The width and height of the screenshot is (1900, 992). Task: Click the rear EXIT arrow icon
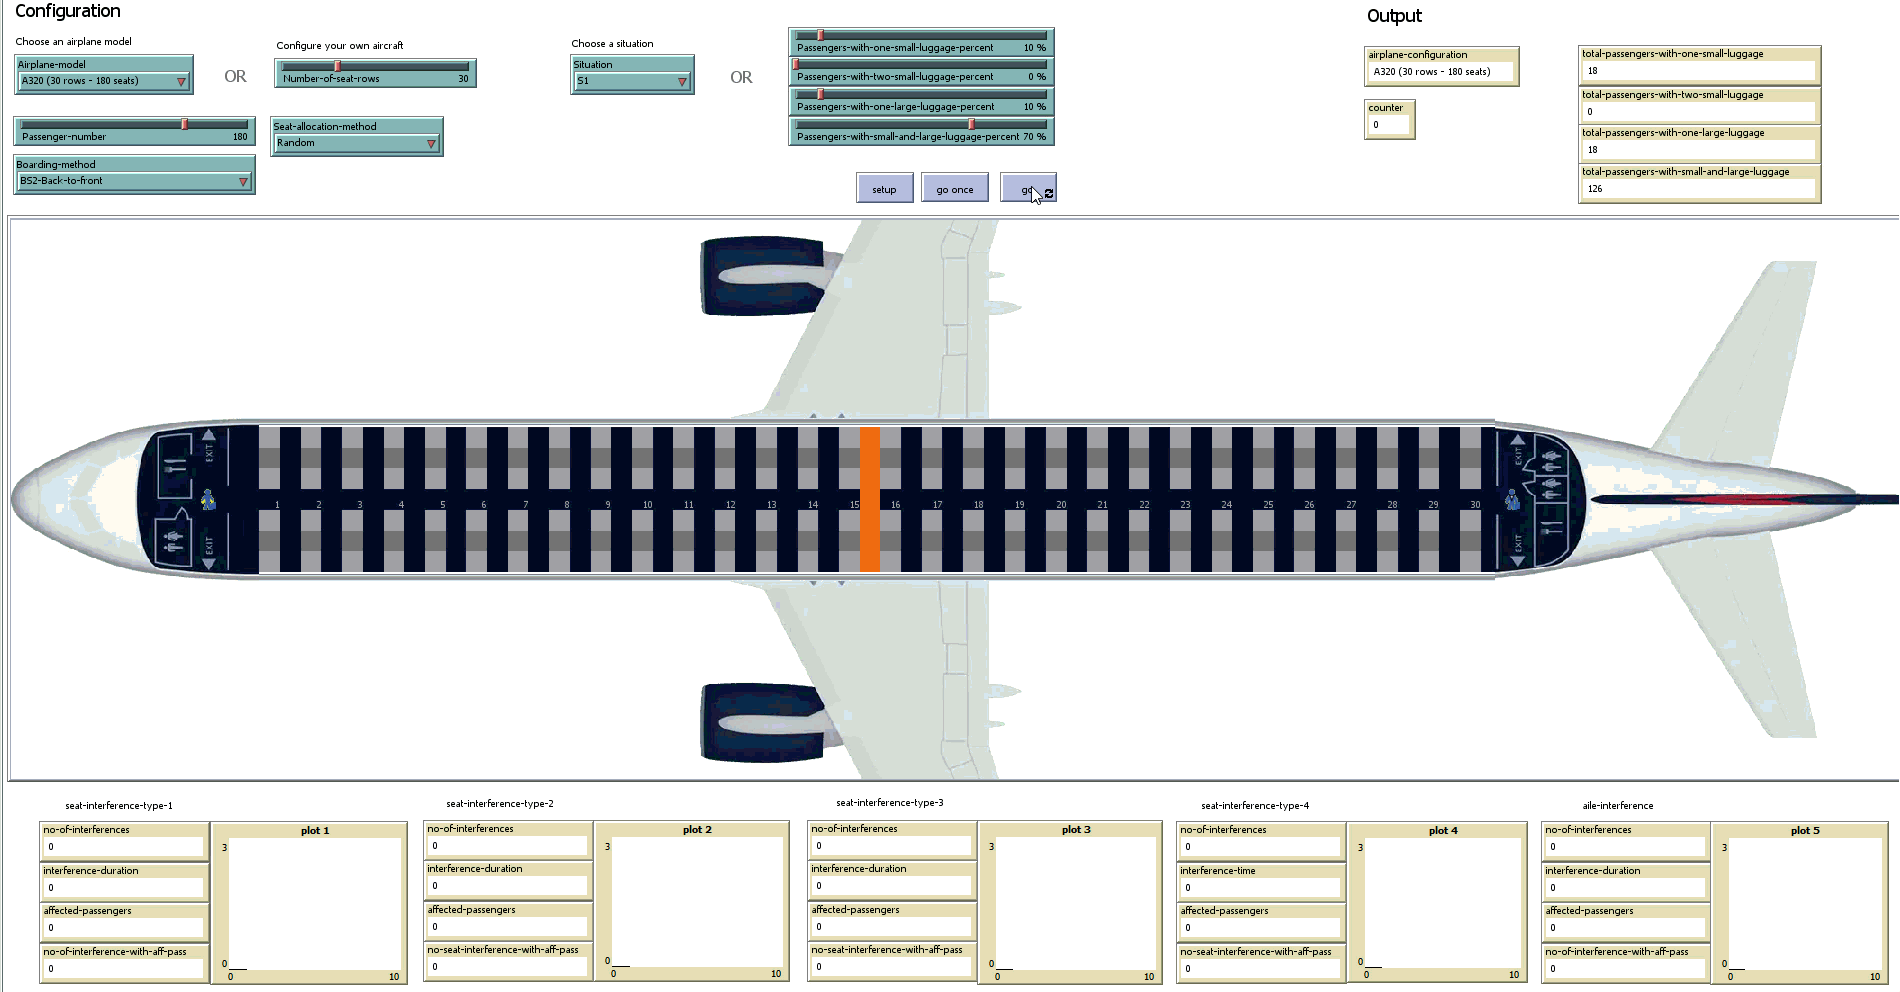pos(1518,440)
